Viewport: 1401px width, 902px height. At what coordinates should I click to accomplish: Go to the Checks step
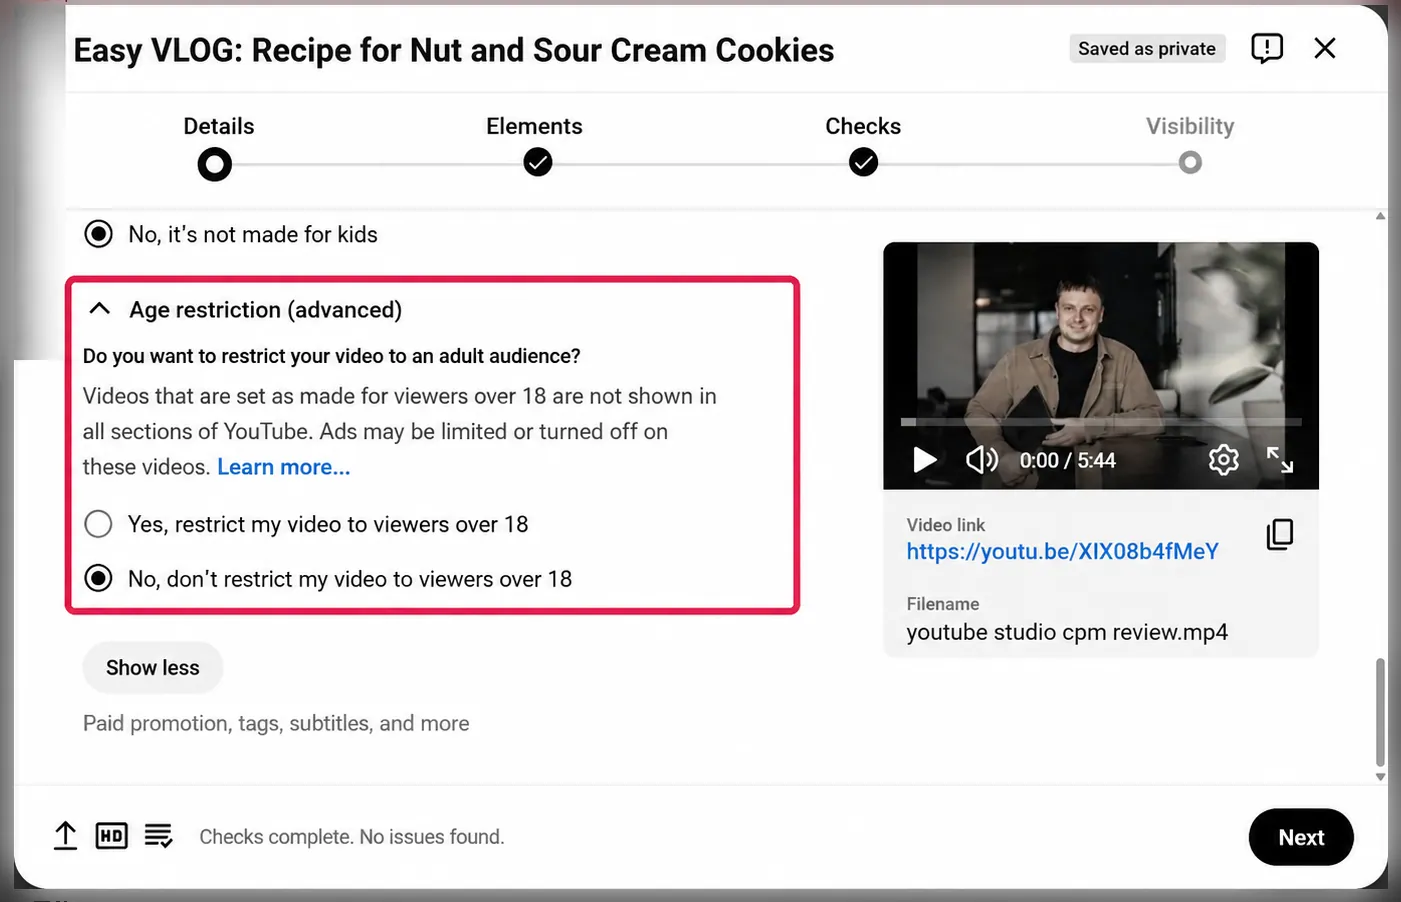pos(863,162)
